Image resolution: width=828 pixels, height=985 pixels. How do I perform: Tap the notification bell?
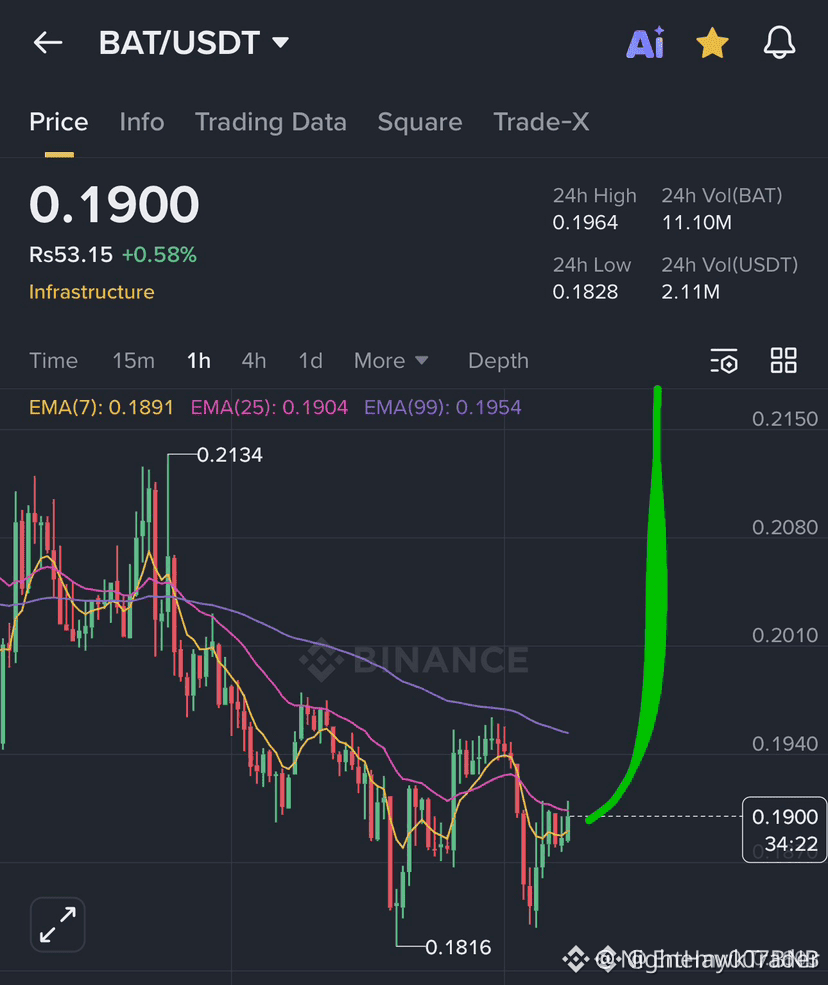tap(779, 43)
